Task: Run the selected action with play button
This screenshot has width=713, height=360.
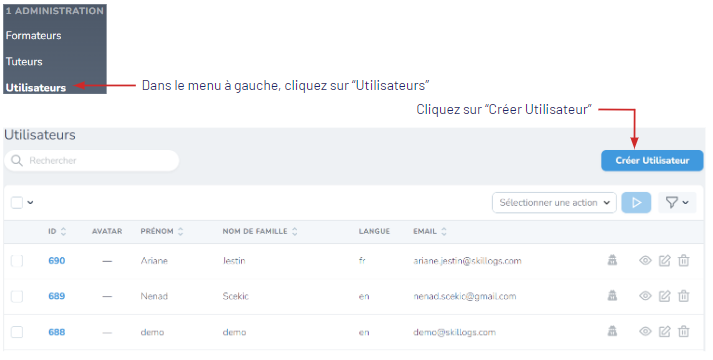Action: 636,203
